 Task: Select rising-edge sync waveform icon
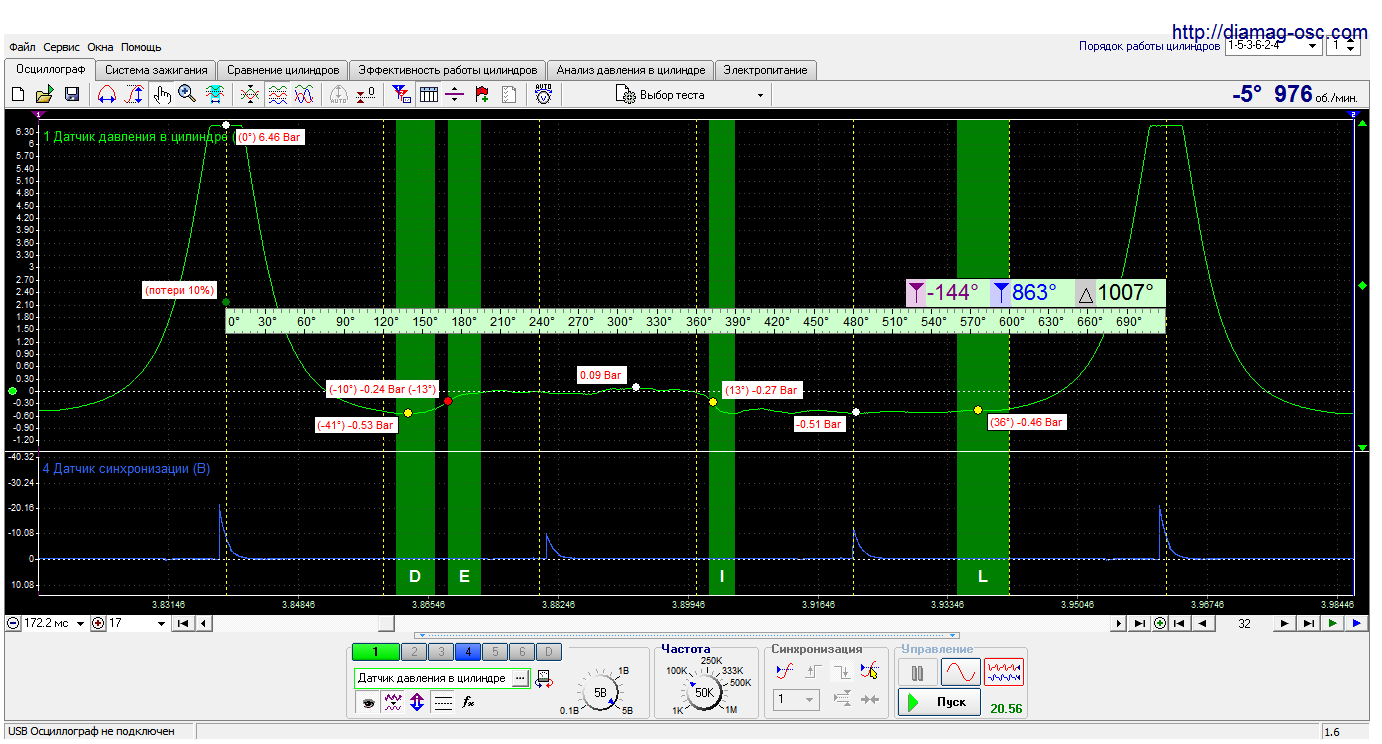point(785,672)
